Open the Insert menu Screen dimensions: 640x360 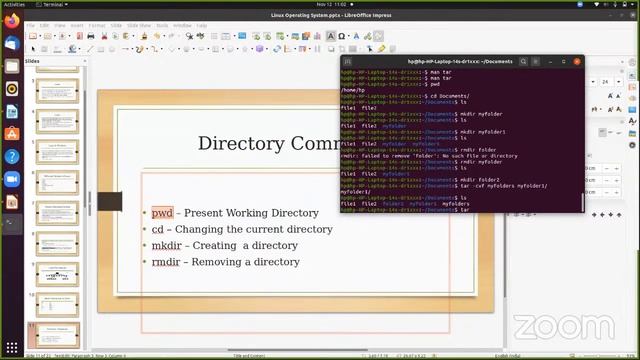(77, 25)
